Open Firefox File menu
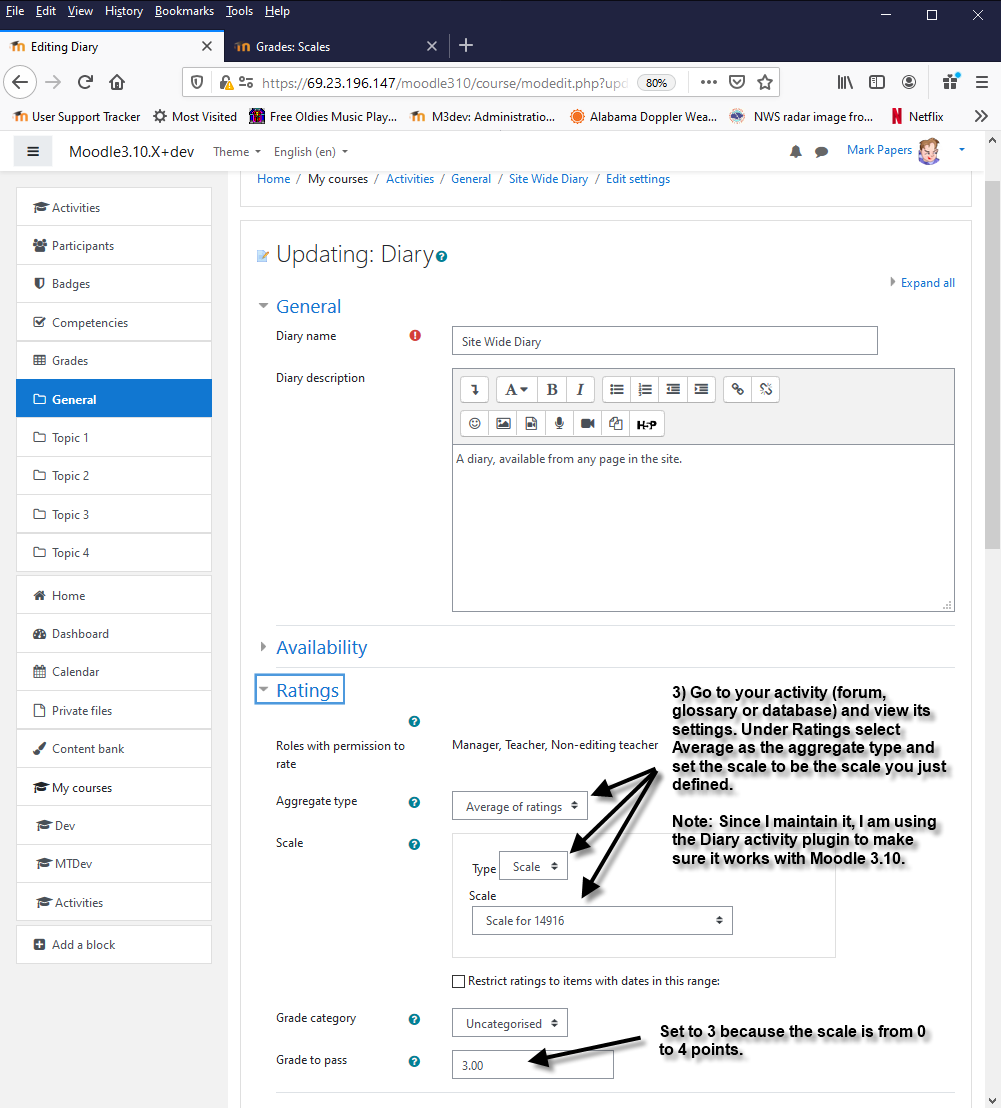 click(15, 11)
